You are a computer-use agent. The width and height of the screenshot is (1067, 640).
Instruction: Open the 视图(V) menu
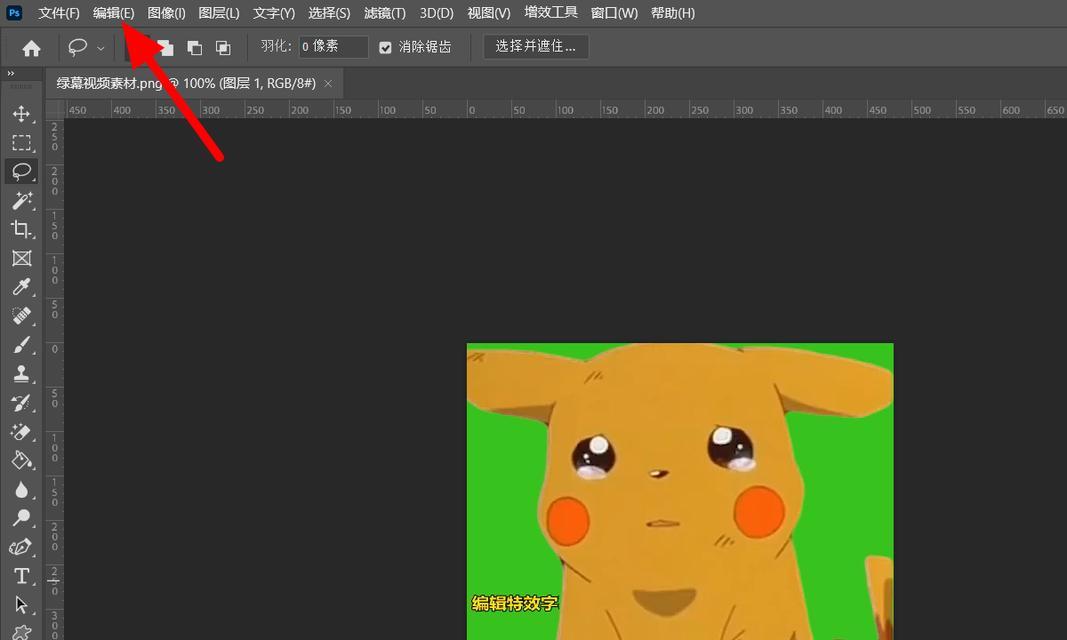tap(489, 13)
